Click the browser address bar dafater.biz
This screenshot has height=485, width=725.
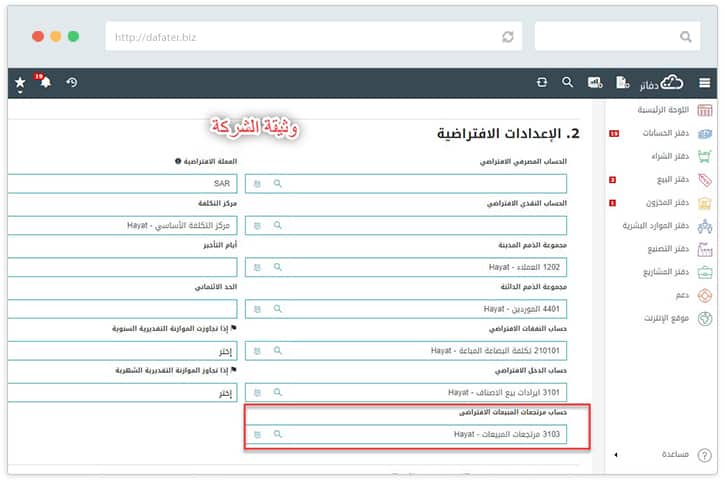[x=300, y=37]
